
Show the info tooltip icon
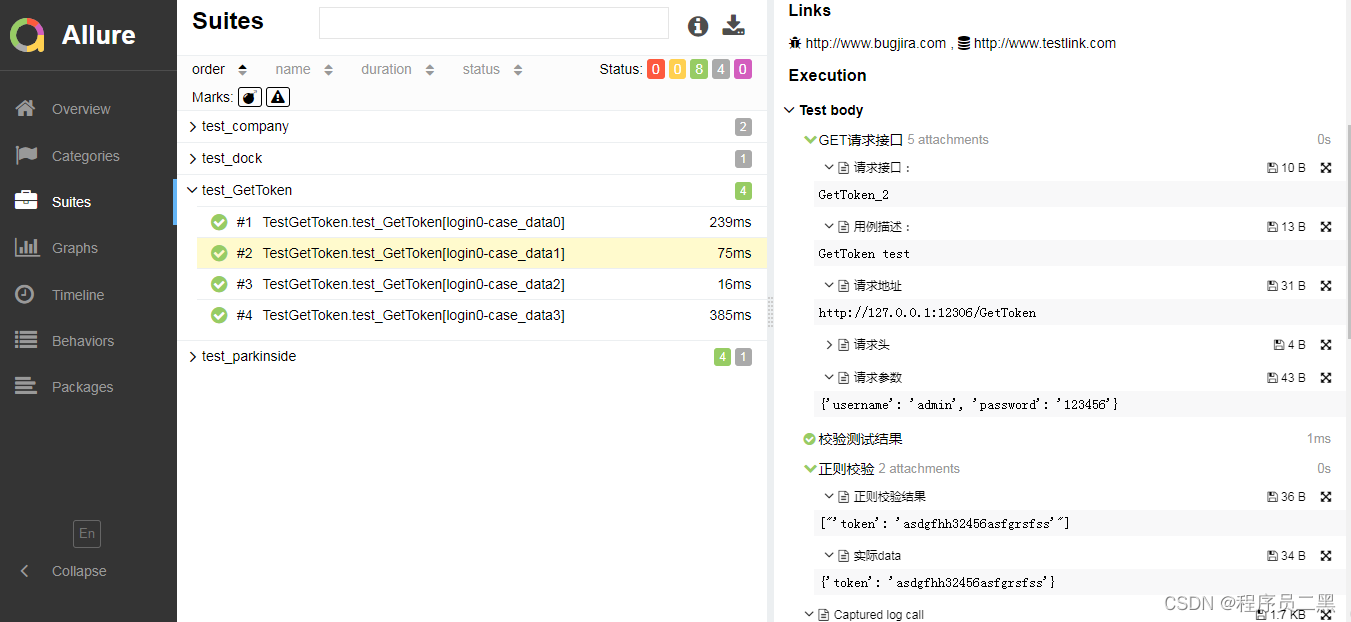[x=698, y=26]
